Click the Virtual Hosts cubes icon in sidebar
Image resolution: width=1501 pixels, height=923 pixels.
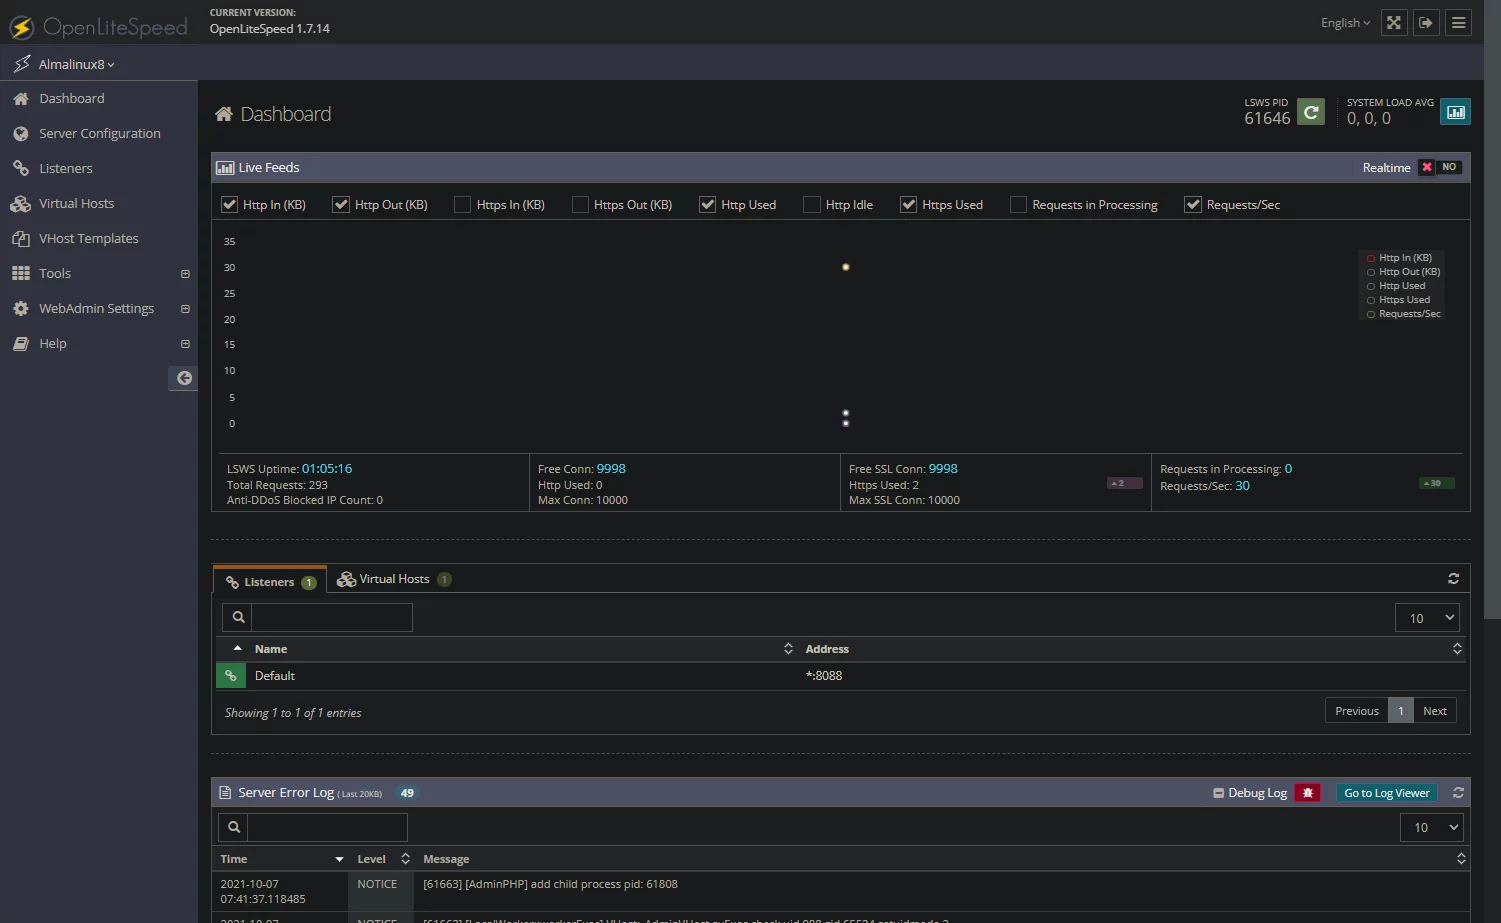[21, 204]
